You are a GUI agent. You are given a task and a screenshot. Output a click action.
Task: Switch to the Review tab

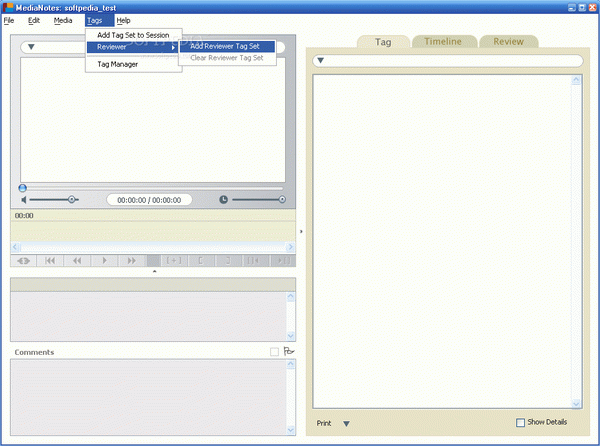pyautogui.click(x=508, y=42)
